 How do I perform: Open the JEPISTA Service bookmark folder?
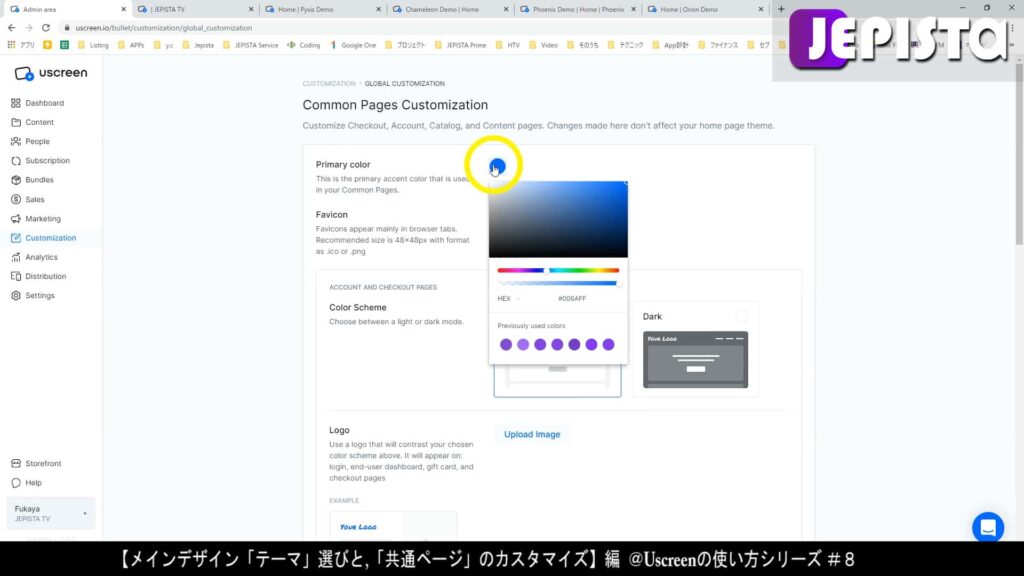pos(251,45)
